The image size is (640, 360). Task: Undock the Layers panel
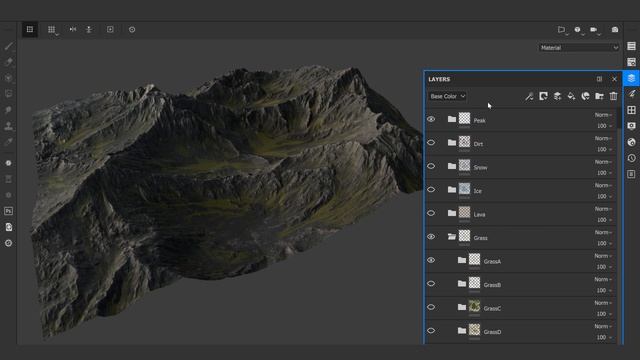point(599,79)
